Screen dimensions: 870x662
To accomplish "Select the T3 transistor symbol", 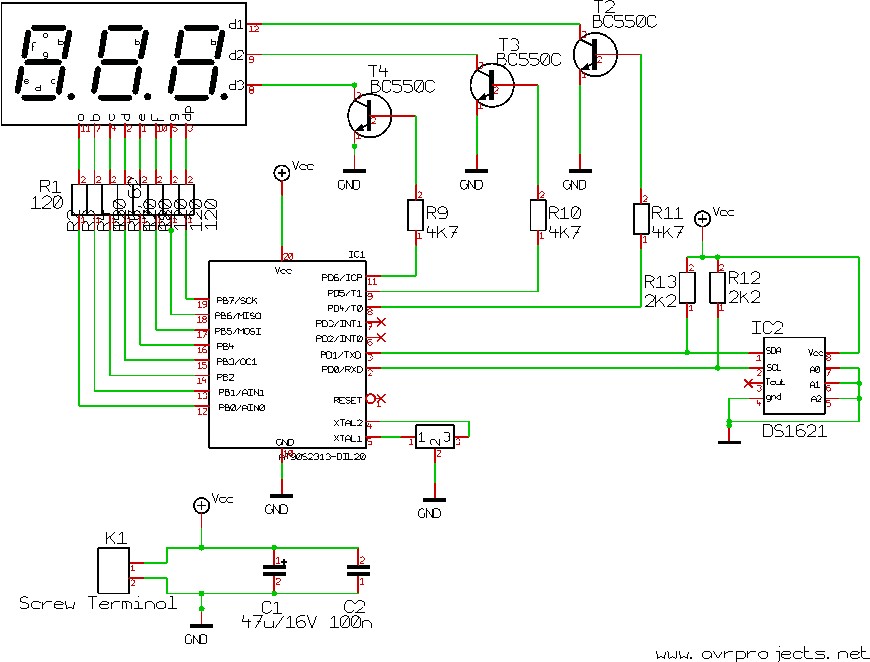I will 492,85.
